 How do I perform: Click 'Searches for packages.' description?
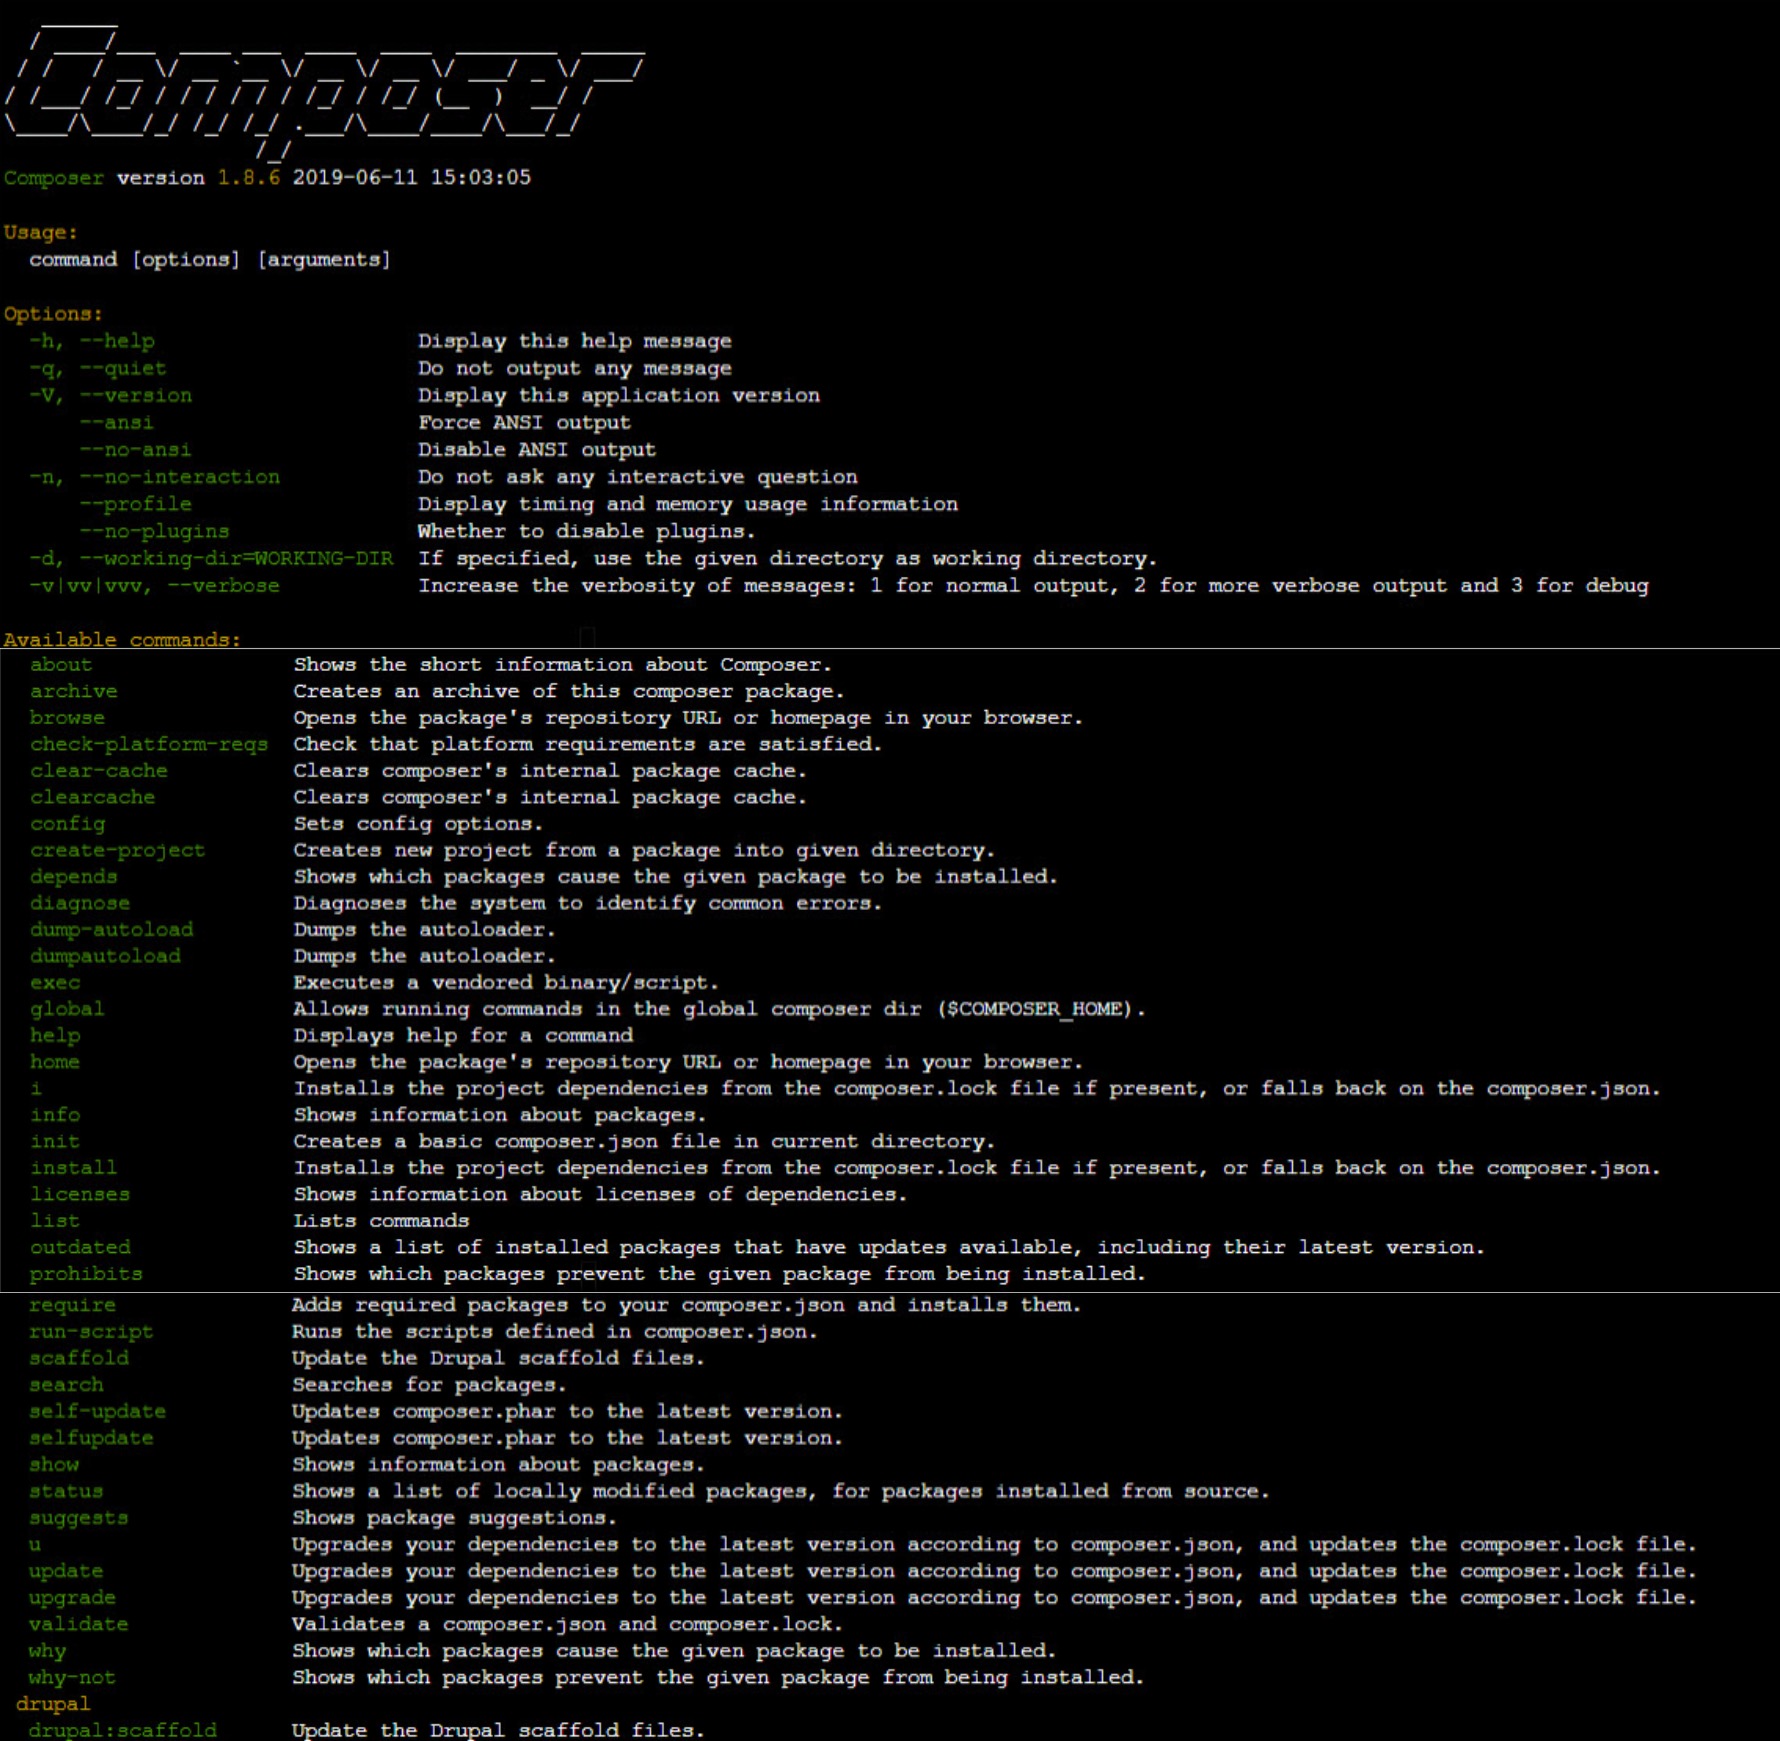click(x=429, y=1385)
